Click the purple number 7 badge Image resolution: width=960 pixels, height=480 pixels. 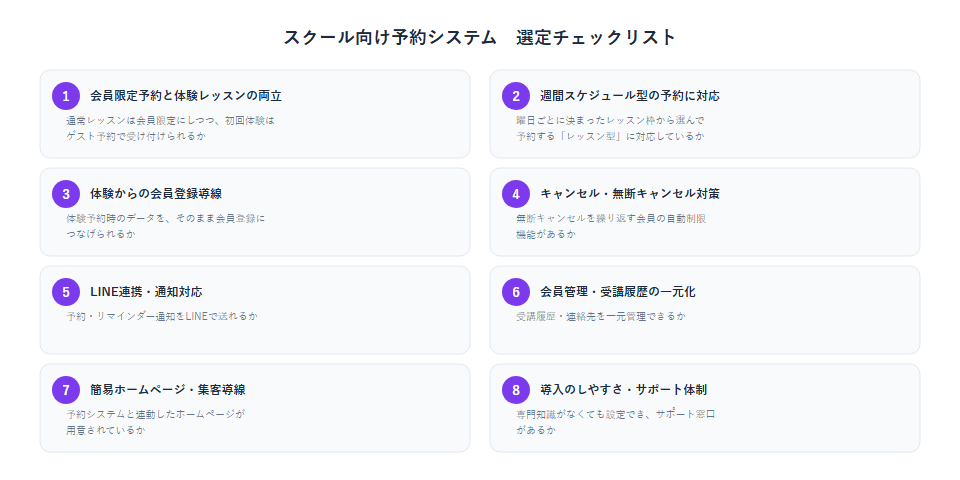pos(66,390)
